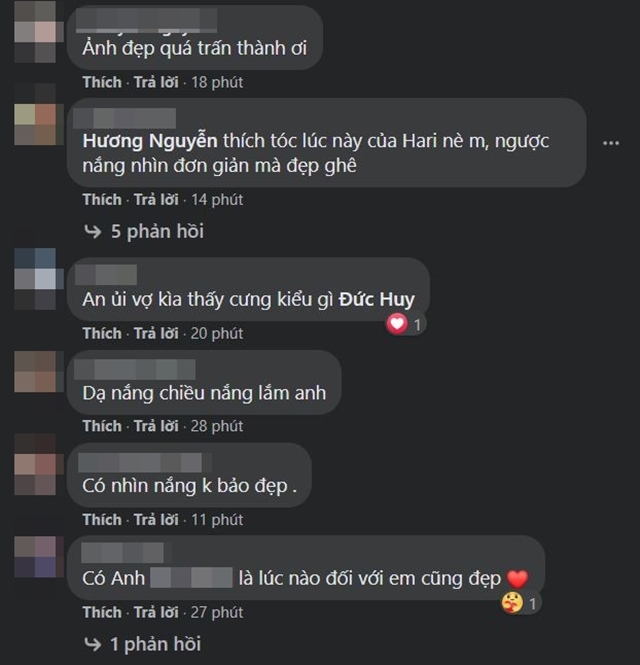Click the 18 phút timestamp of first comment
The image size is (640, 665).
tap(217, 82)
